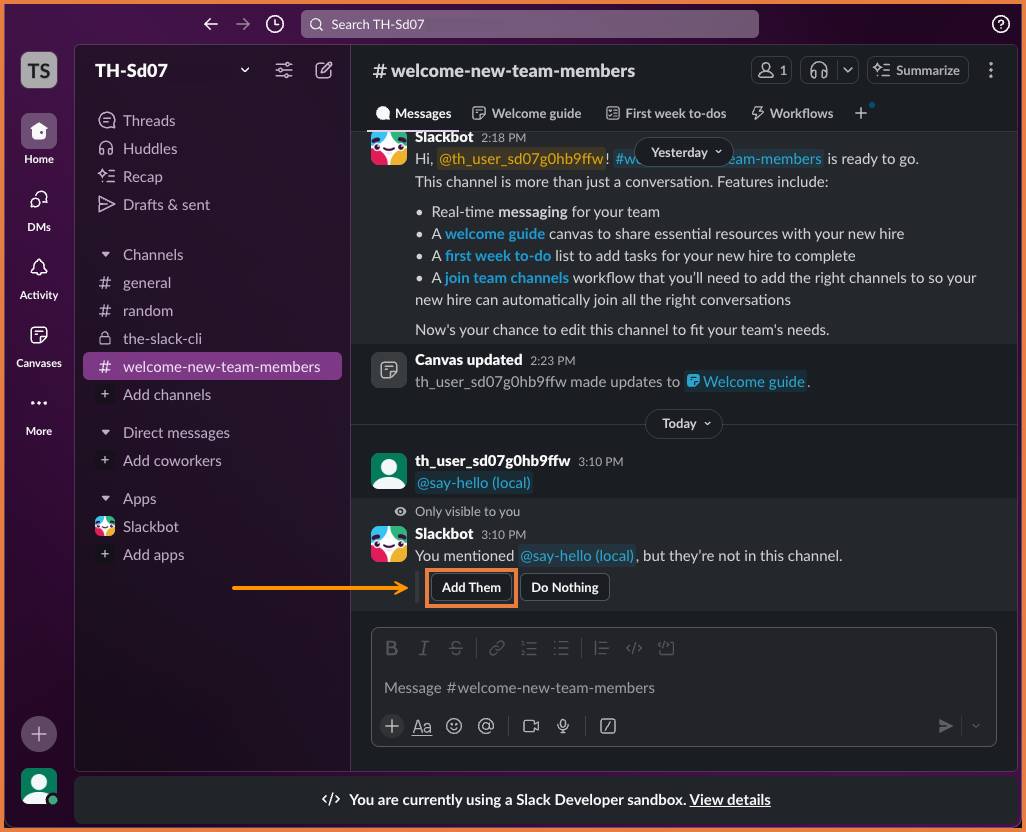Screen dimensions: 1026x832
Task: Open DMs in the left rail
Action: pyautogui.click(x=39, y=210)
